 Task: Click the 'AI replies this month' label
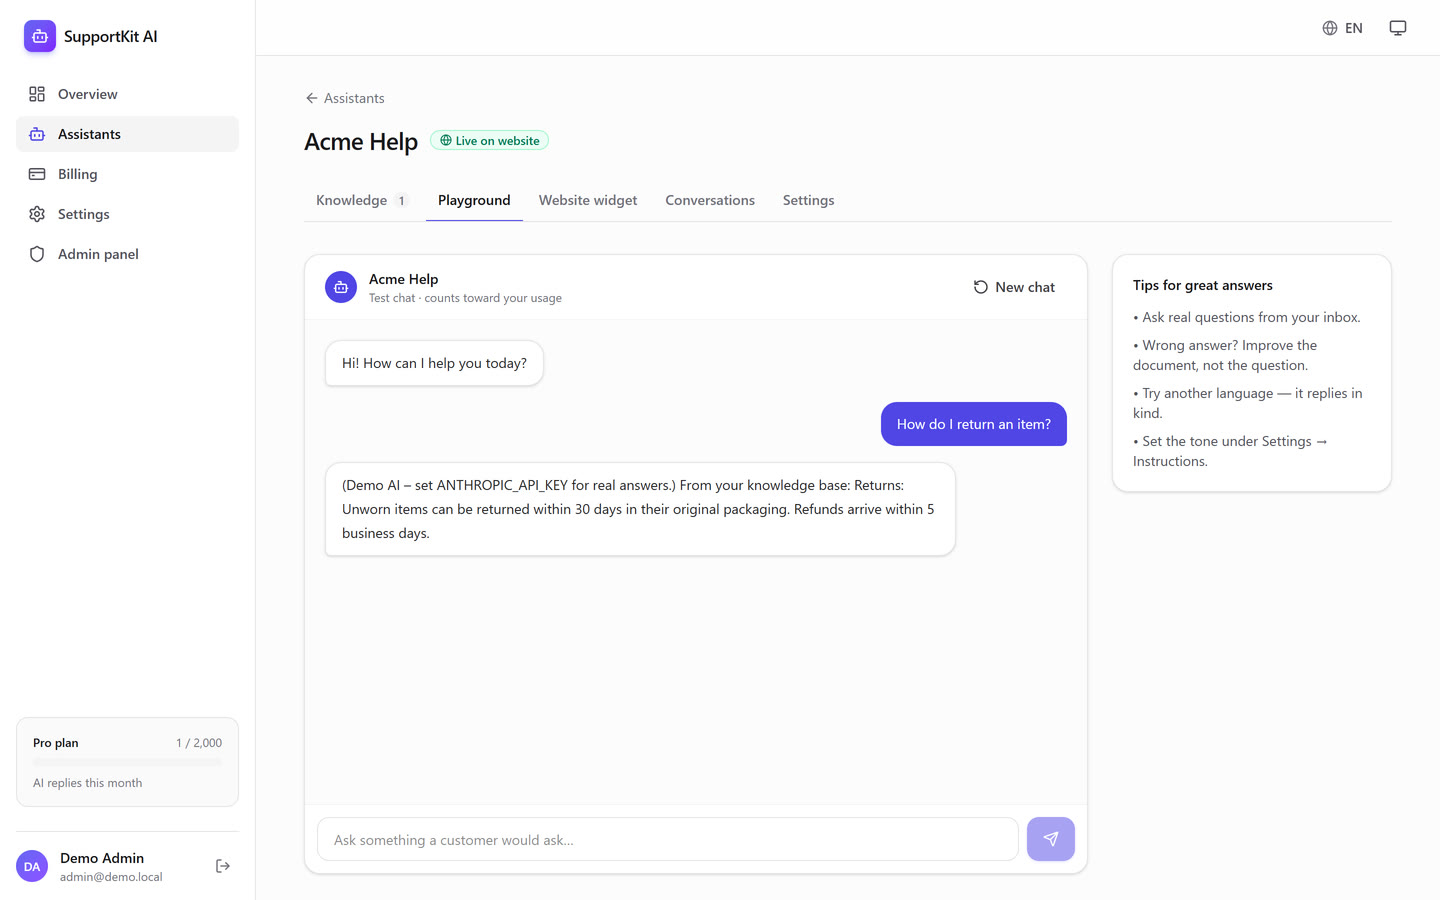(x=87, y=783)
